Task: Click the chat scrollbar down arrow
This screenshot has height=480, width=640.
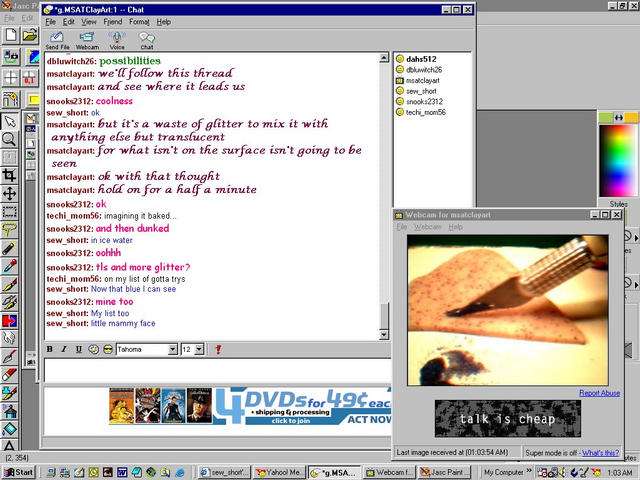Action: tap(384, 335)
